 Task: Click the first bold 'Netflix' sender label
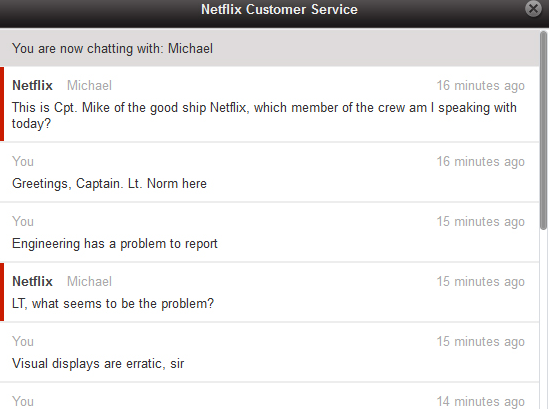[32, 85]
